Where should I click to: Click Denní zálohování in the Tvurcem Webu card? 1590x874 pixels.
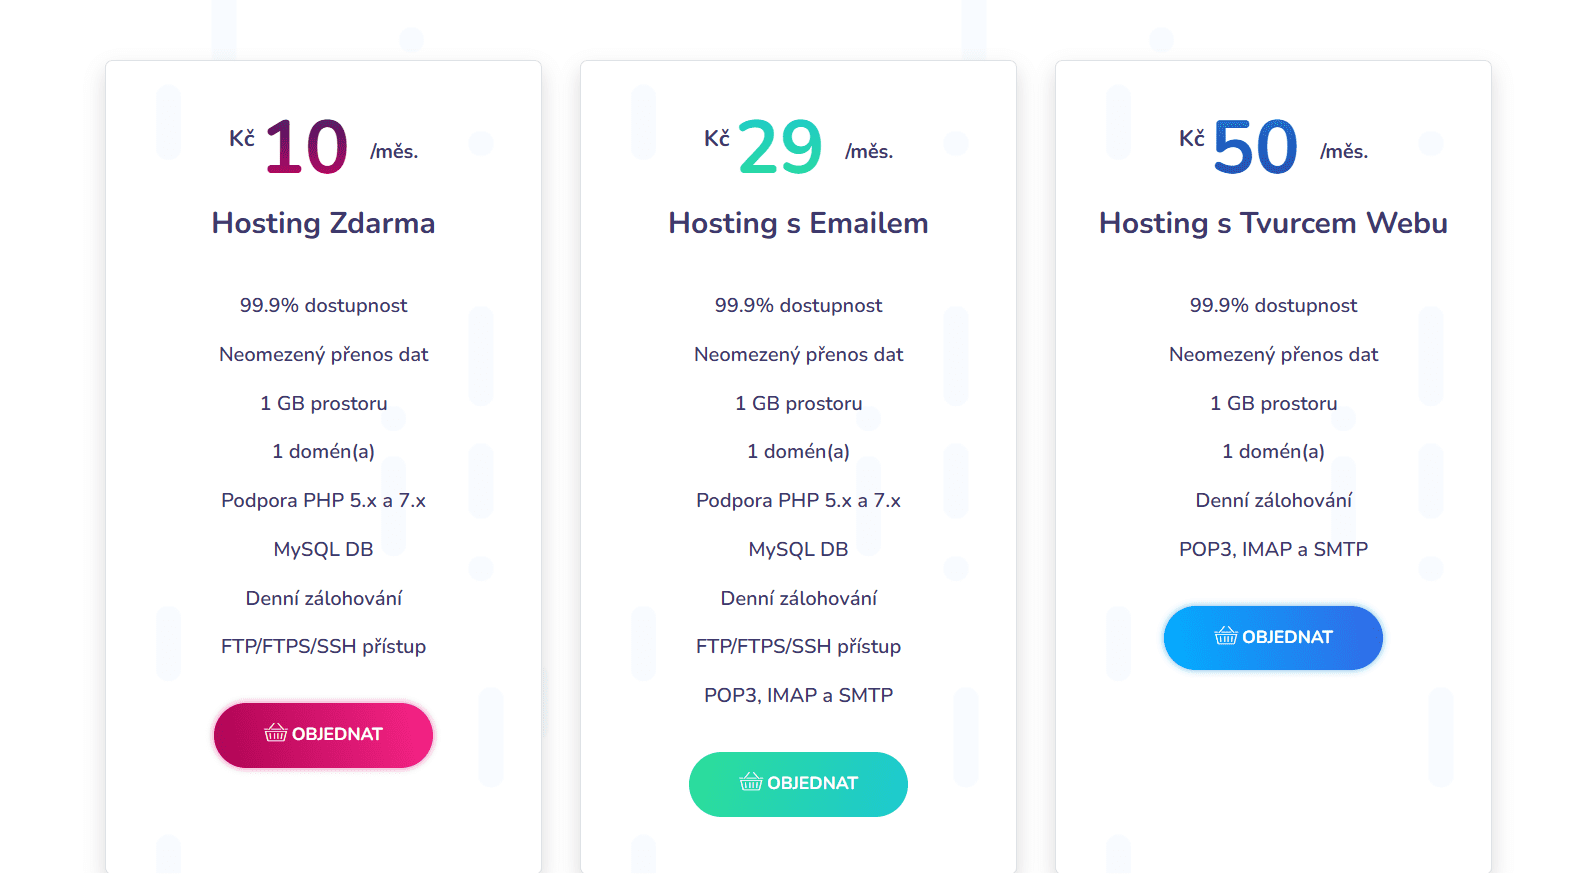point(1273,501)
